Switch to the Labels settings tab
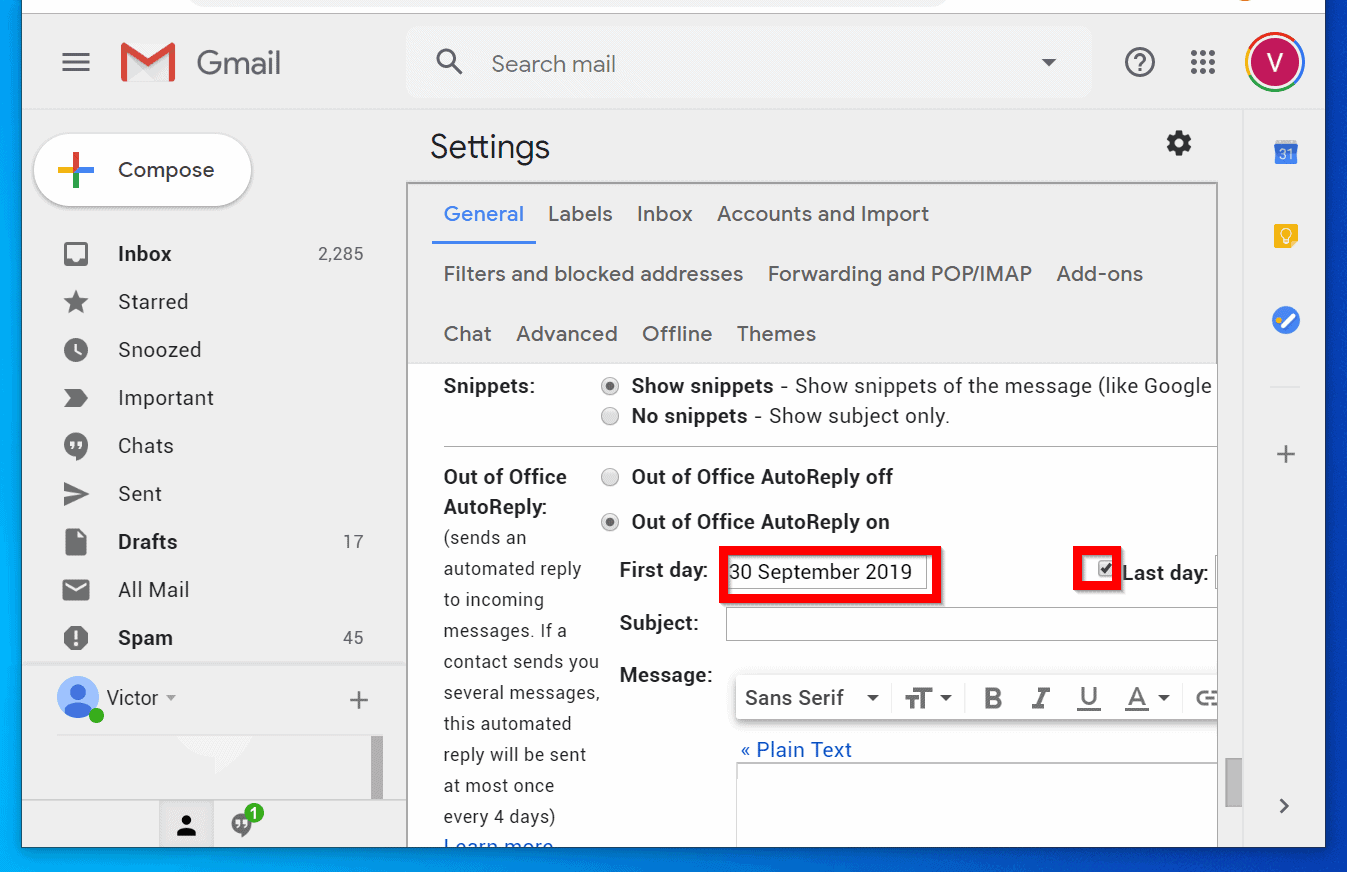This screenshot has width=1347, height=872. (x=580, y=213)
